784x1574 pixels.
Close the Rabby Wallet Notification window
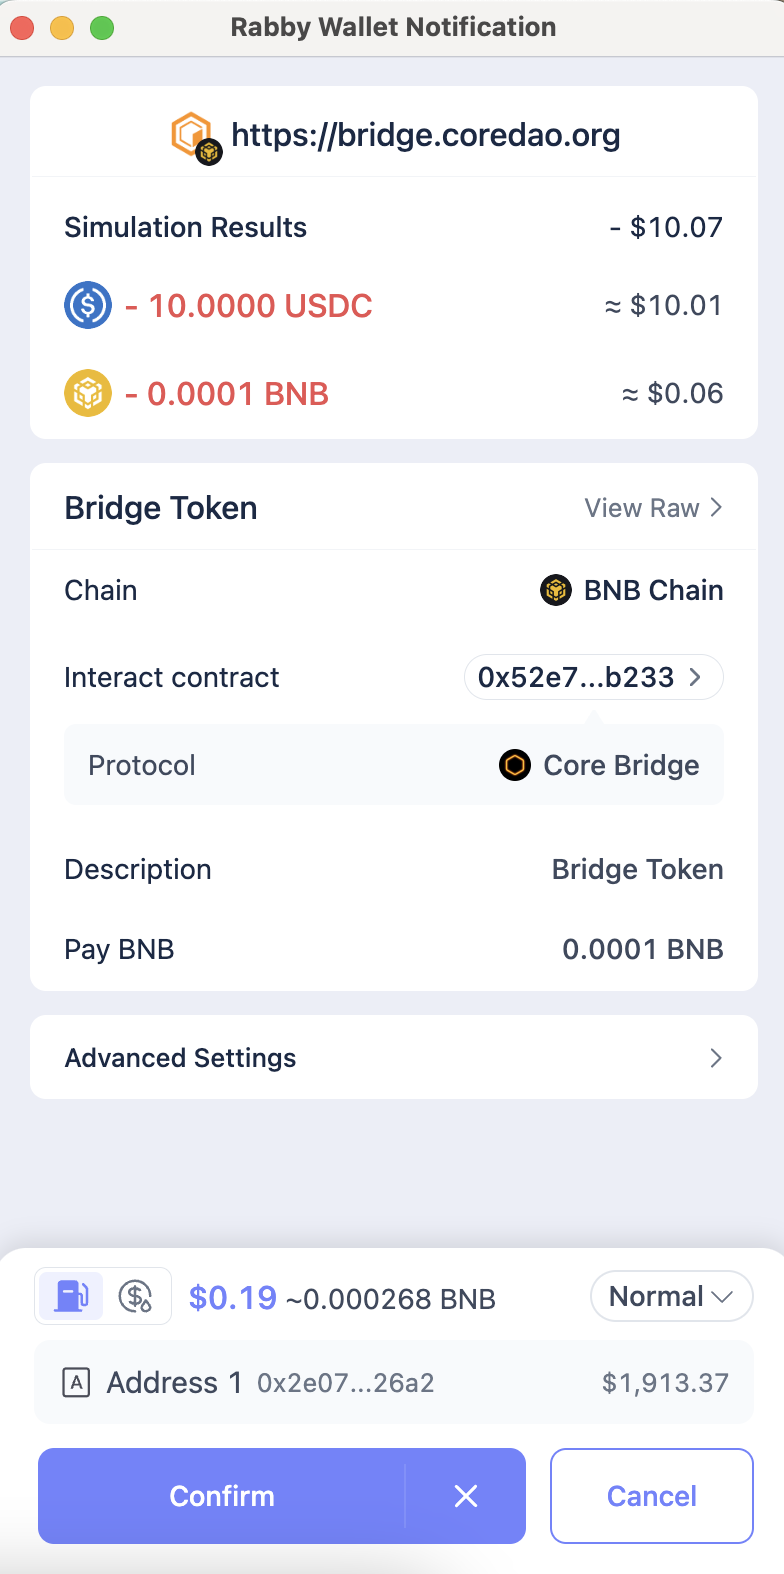pyautogui.click(x=22, y=28)
